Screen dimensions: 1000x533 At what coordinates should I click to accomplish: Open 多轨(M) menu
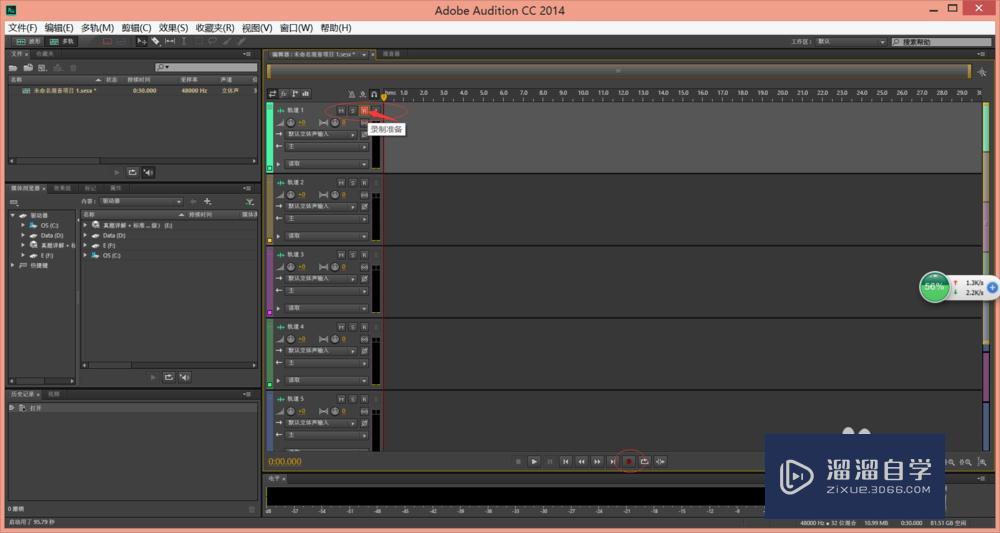(98, 28)
